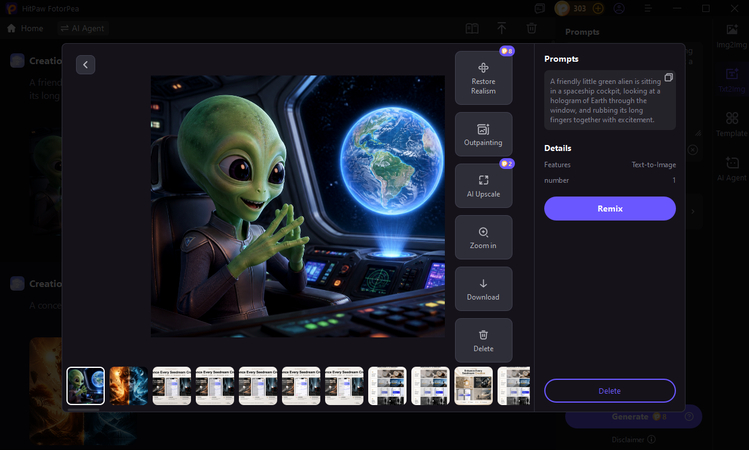Open the user account profile icon
The height and width of the screenshot is (450, 749).
(x=619, y=8)
